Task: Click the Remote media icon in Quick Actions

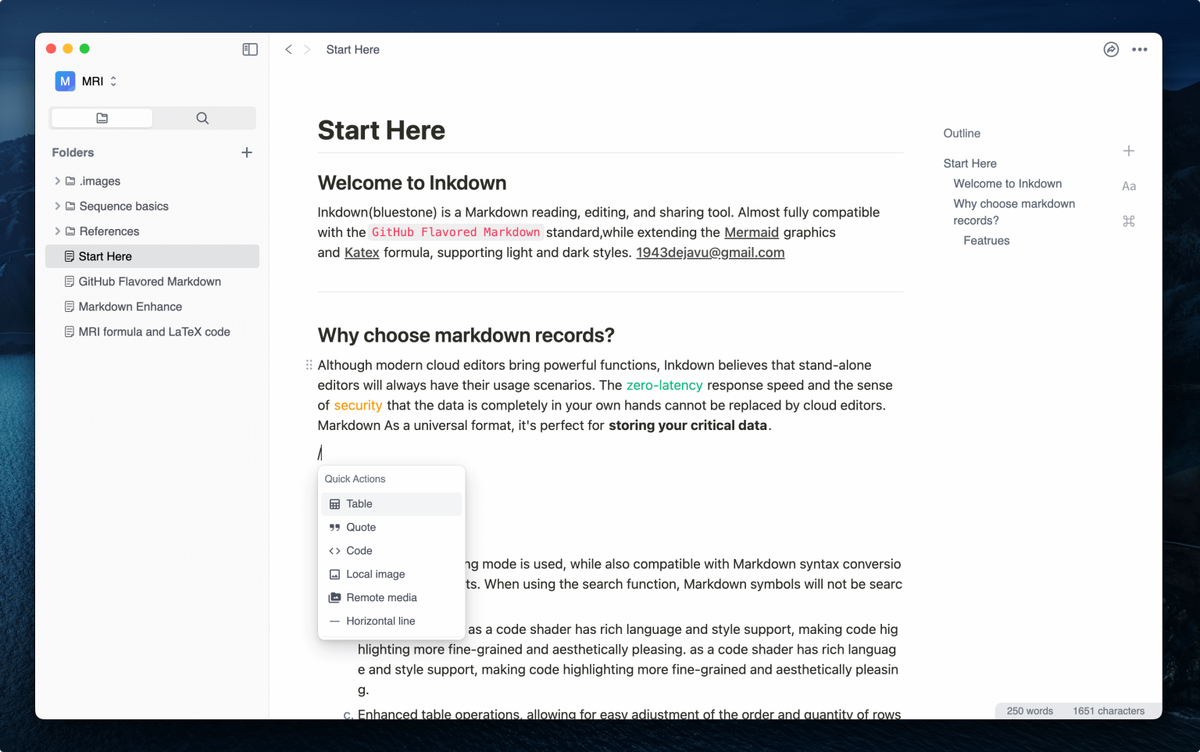Action: click(335, 598)
